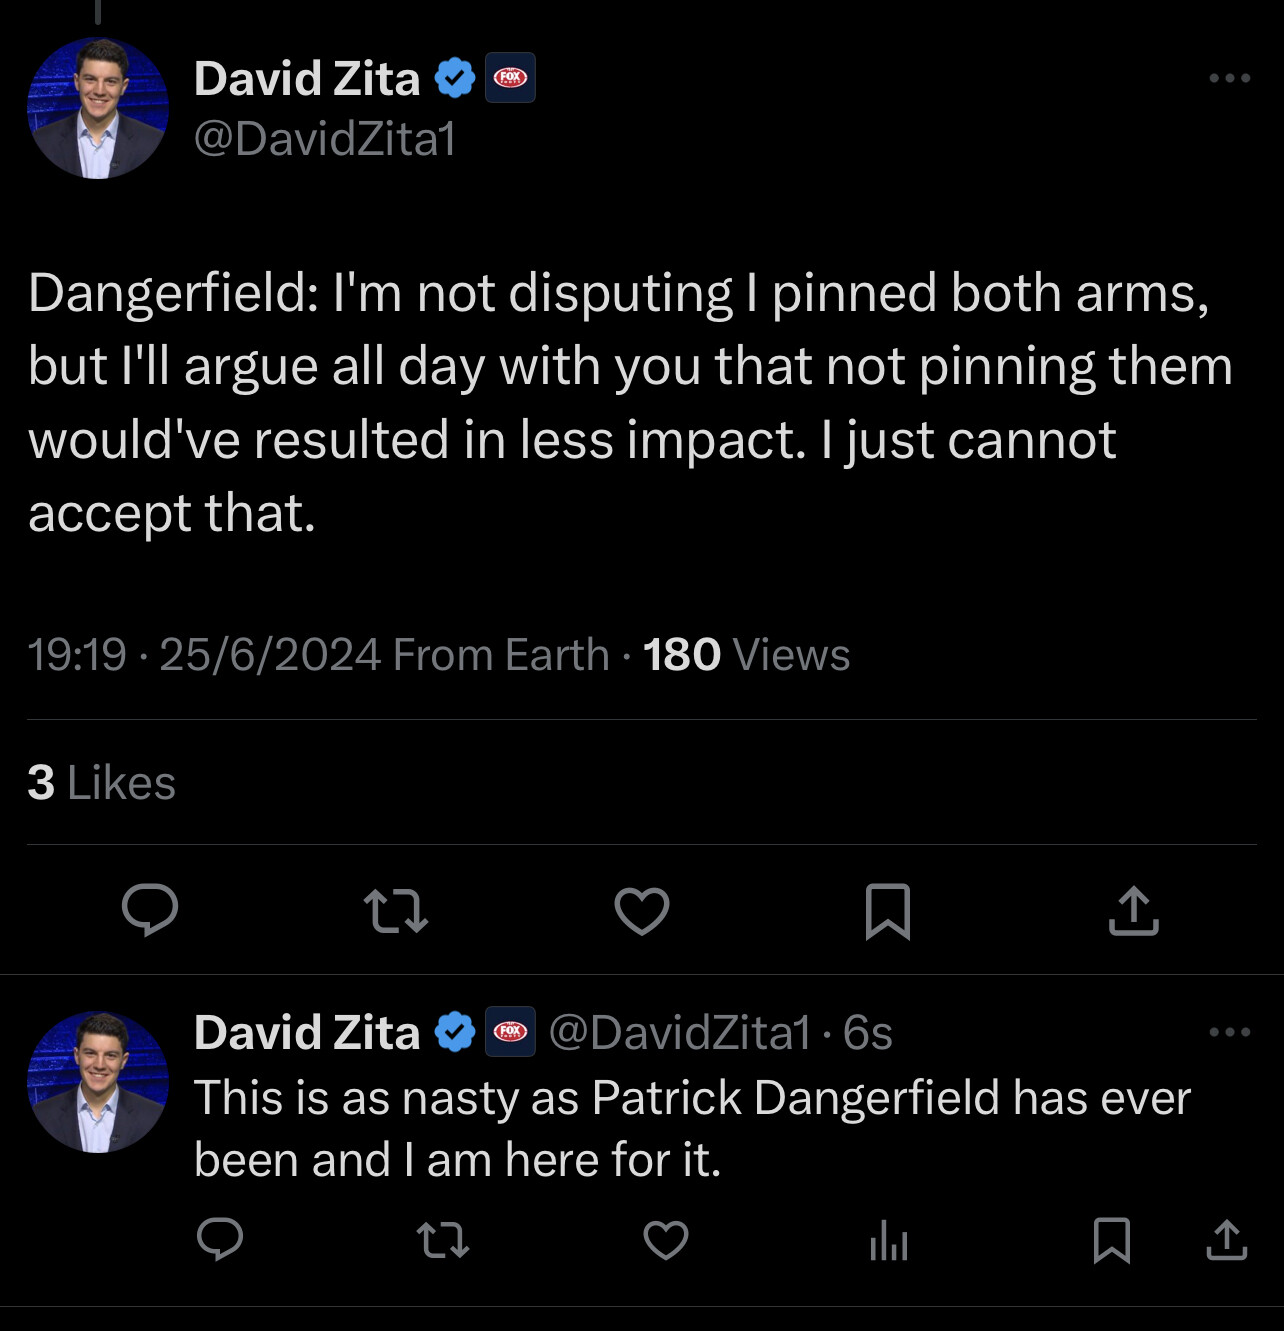
Task: Like the main tweet with heart icon
Action: point(642,911)
